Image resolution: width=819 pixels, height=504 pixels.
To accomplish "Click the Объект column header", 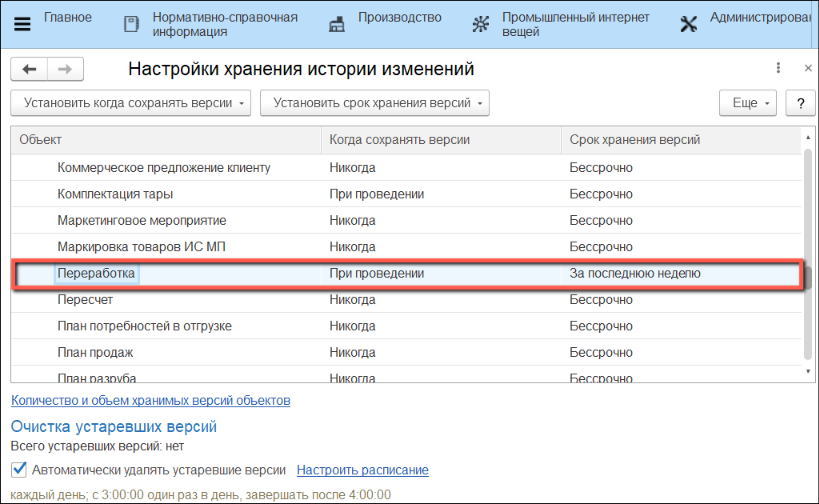I will [x=165, y=141].
